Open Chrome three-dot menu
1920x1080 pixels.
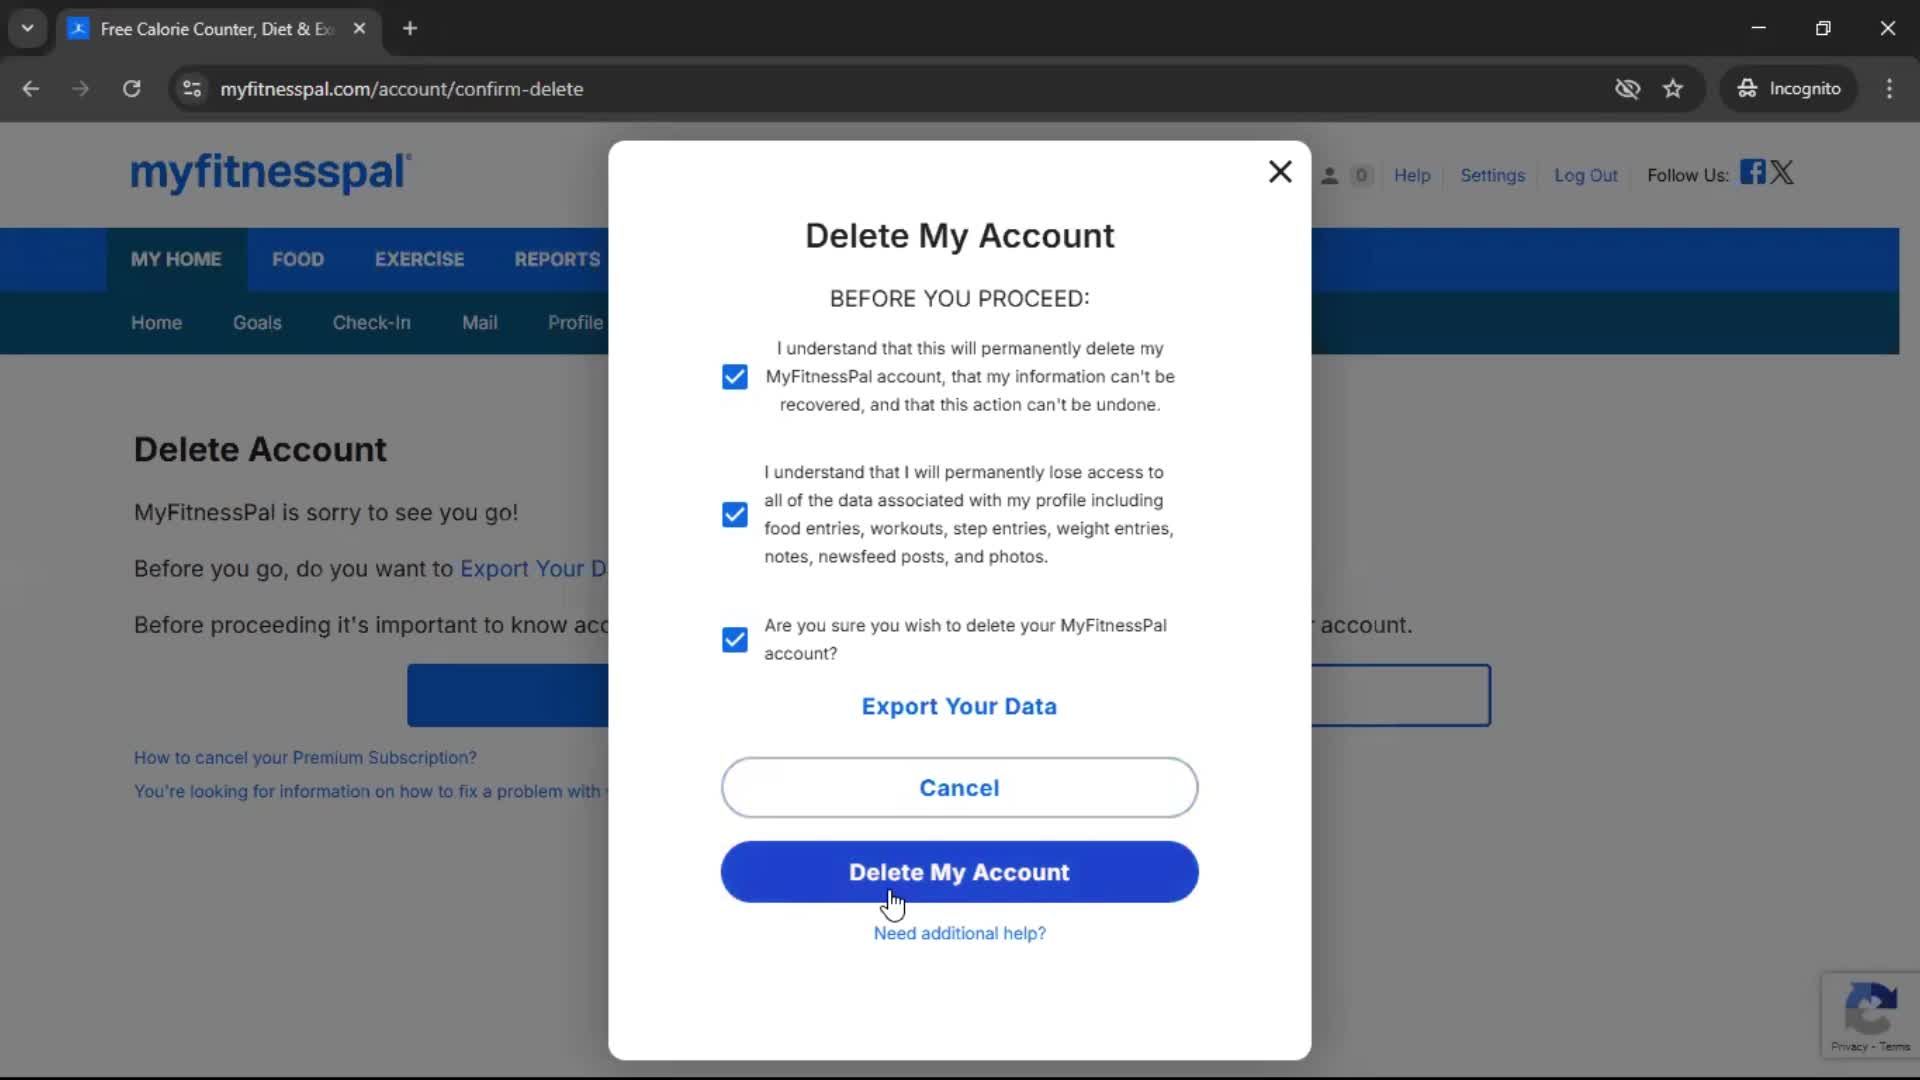pos(1889,89)
